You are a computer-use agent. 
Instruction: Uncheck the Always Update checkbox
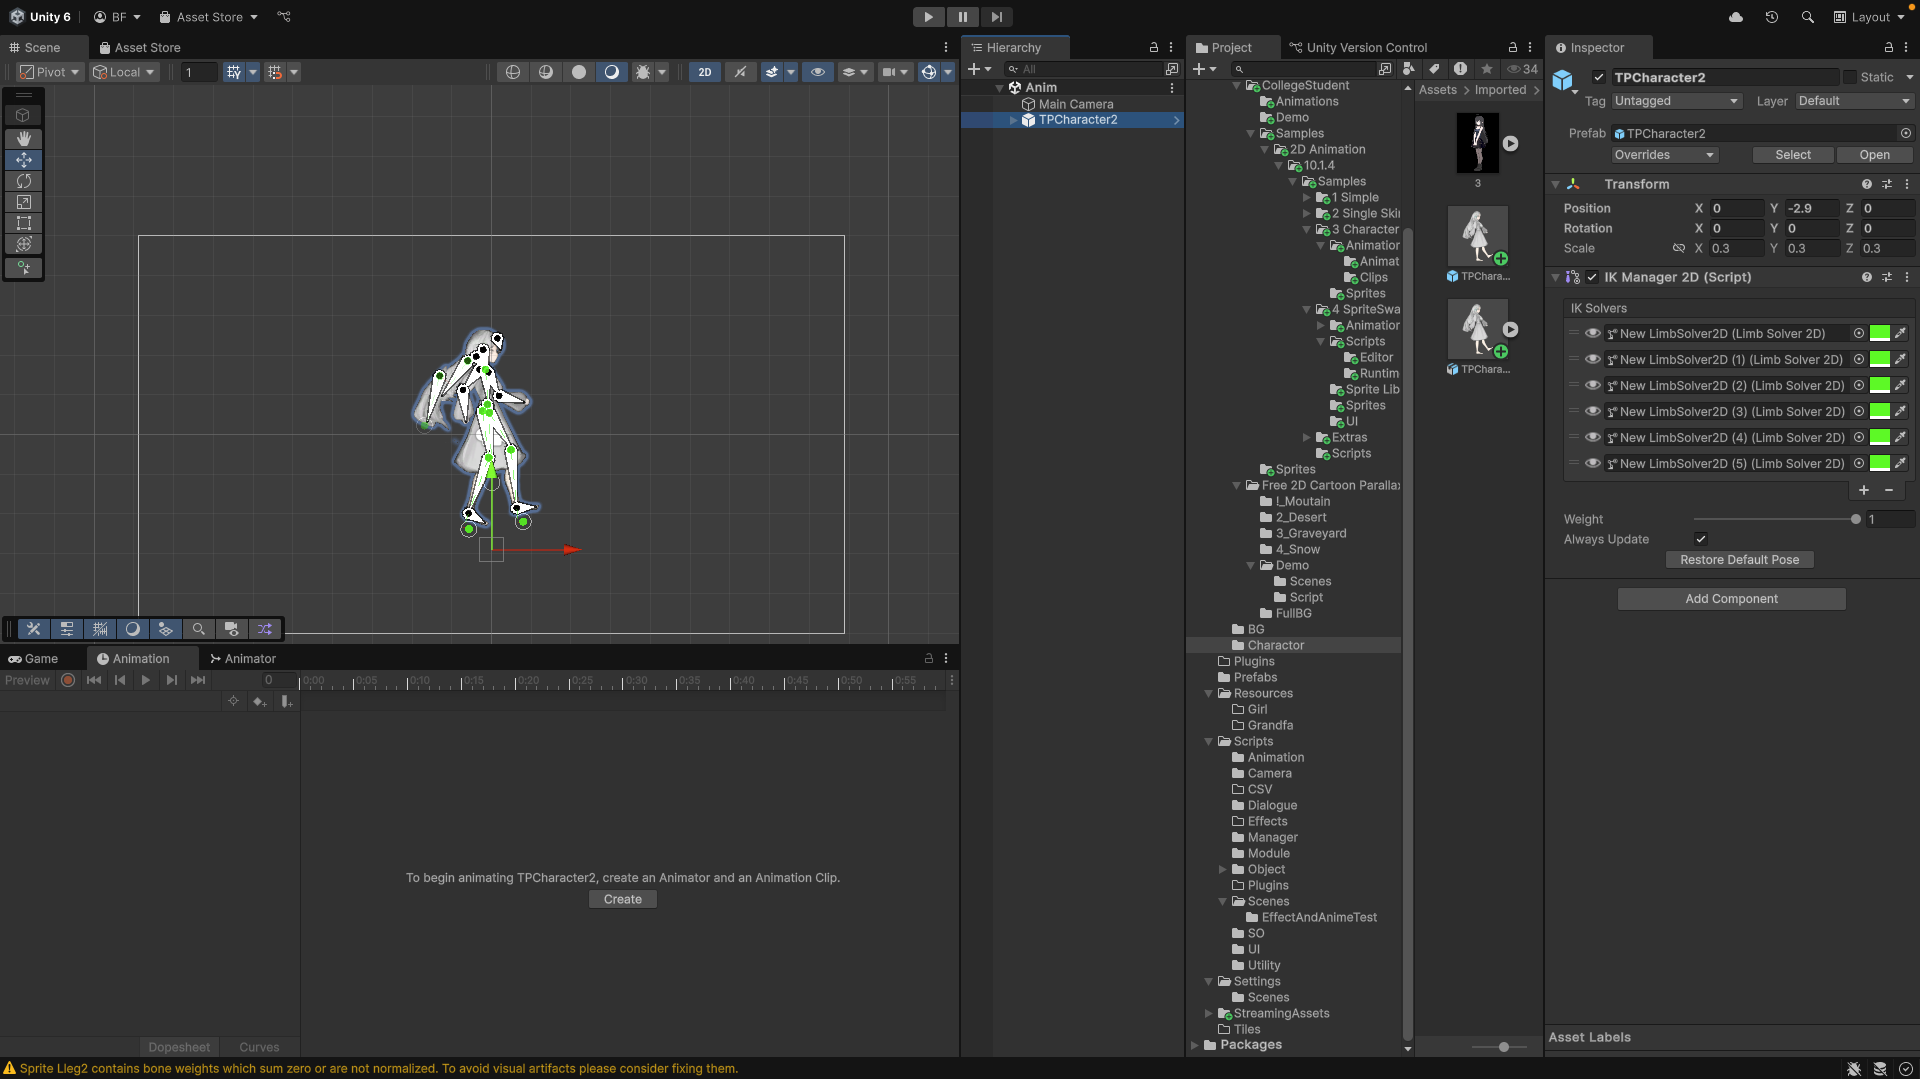[x=1701, y=539]
